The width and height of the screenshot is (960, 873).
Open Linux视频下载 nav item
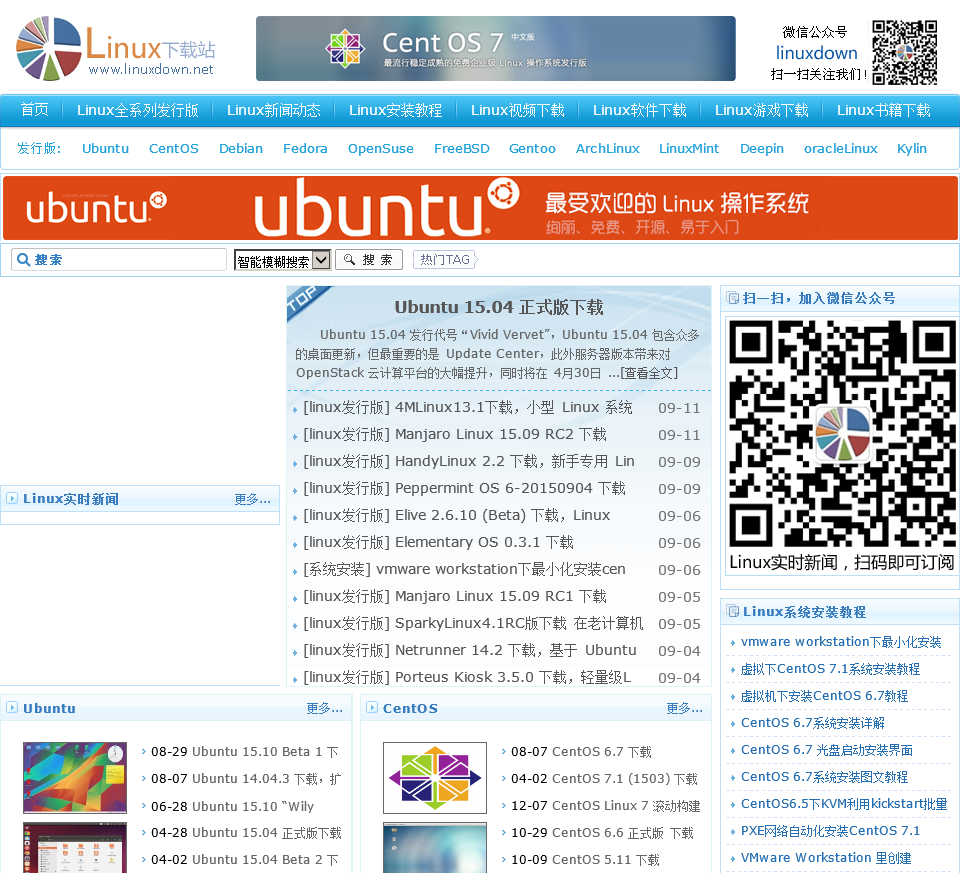517,110
